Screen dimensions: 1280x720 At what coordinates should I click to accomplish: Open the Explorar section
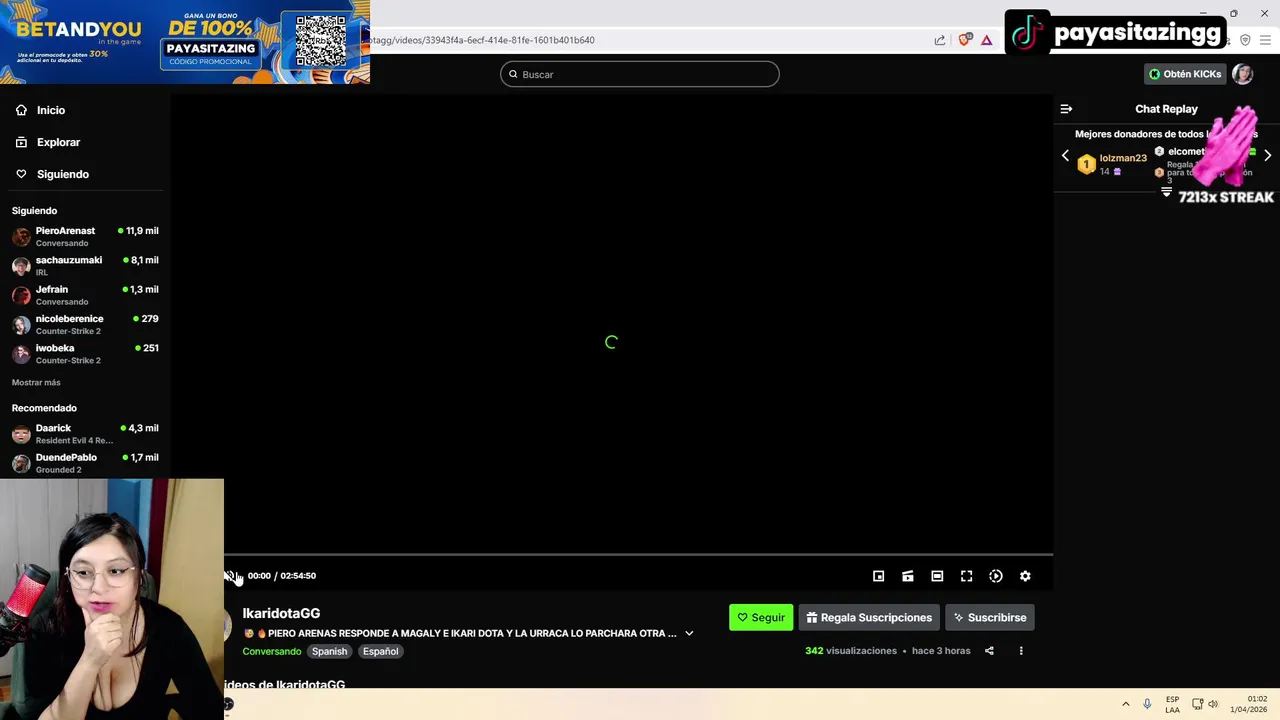point(48,142)
